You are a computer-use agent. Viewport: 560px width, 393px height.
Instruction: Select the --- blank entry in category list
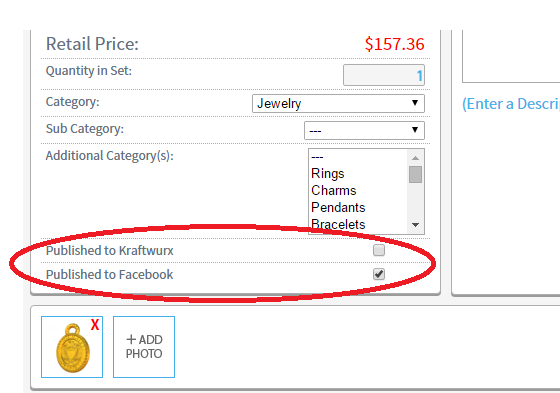[317, 157]
